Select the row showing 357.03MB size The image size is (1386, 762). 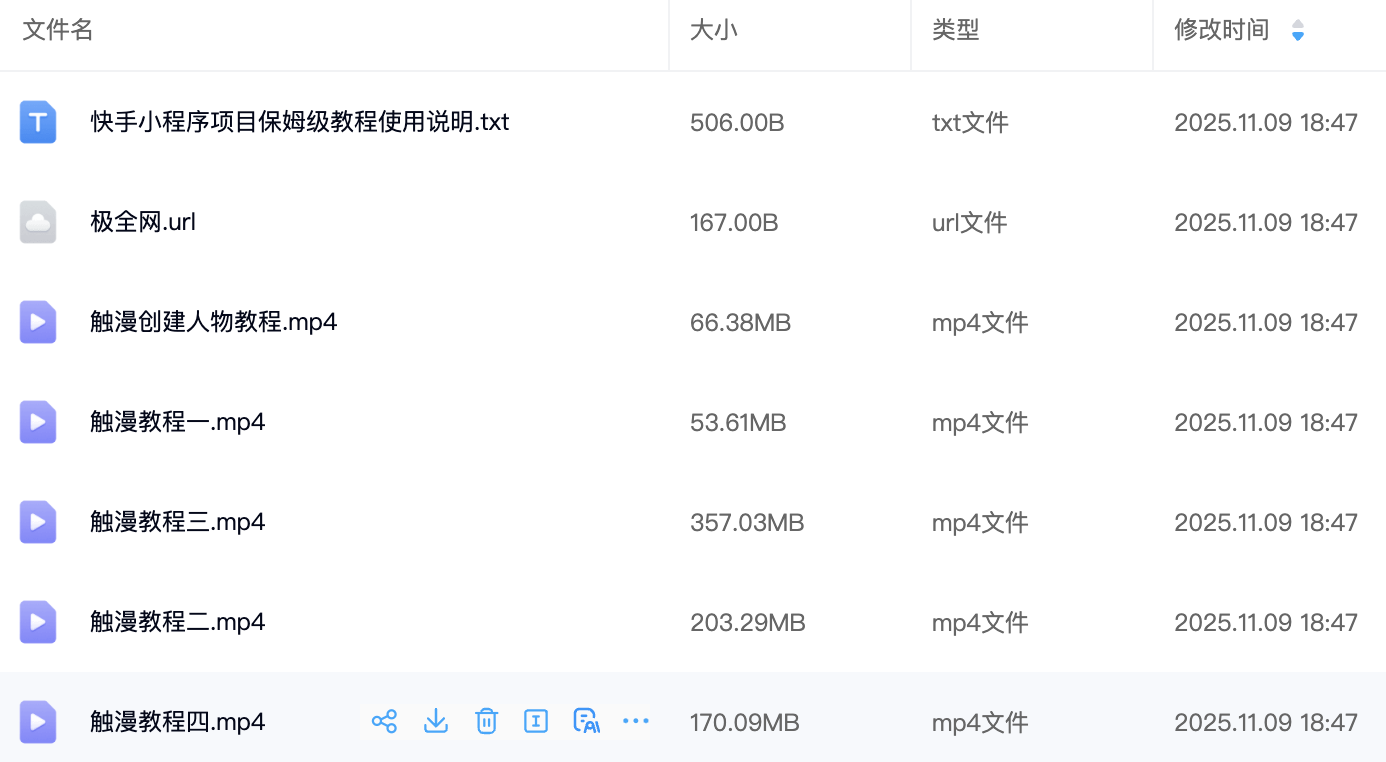coord(747,523)
